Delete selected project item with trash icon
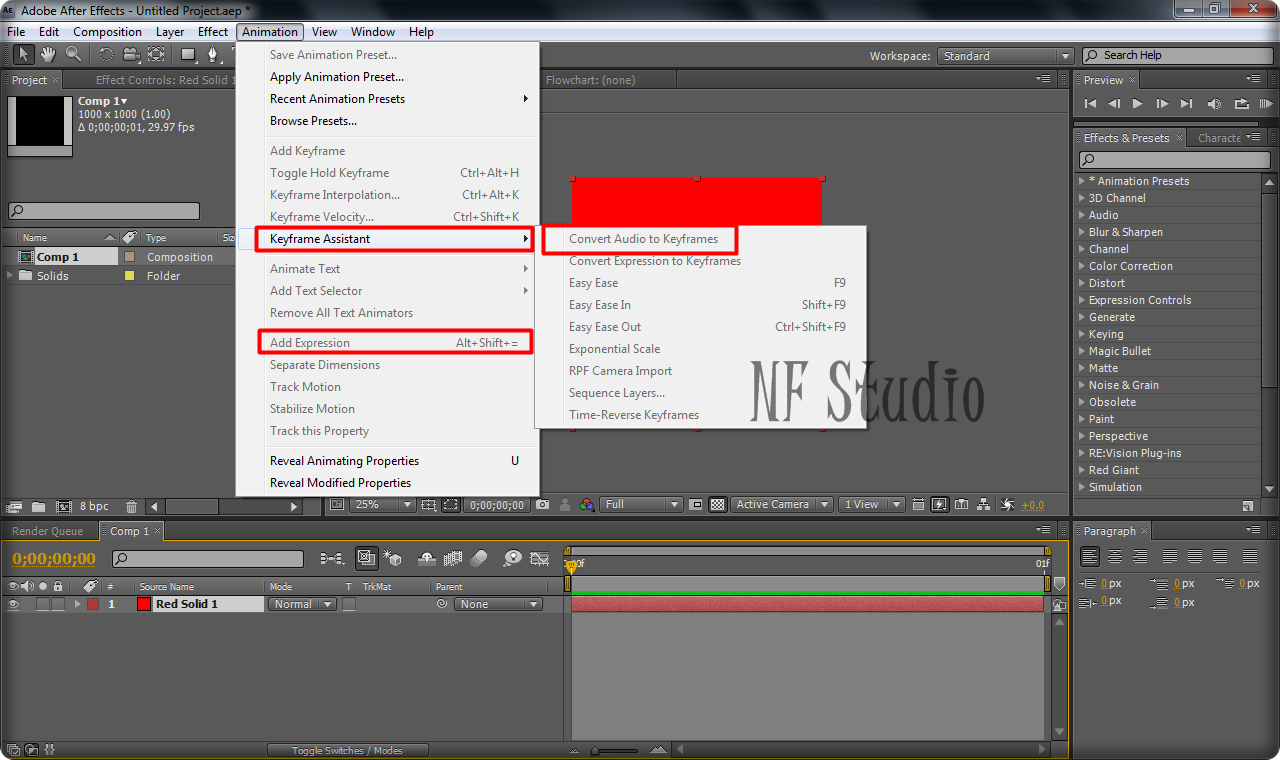 (x=131, y=507)
